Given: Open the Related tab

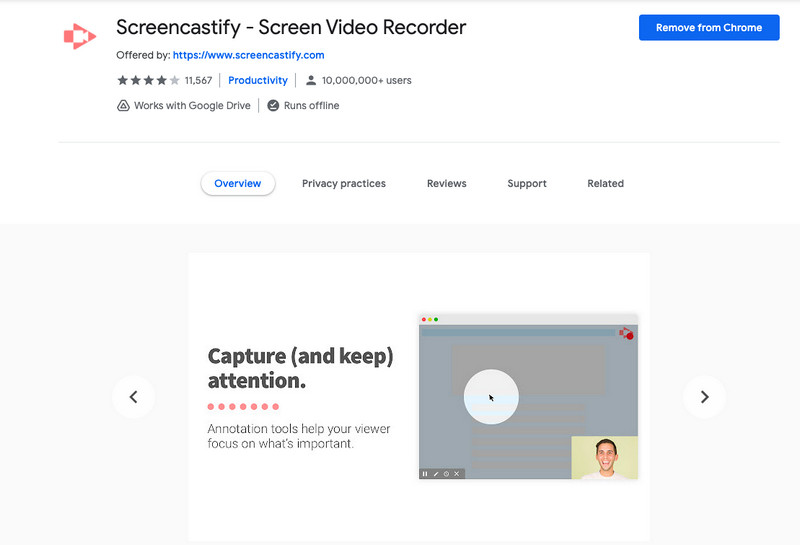Looking at the screenshot, I should 605,183.
